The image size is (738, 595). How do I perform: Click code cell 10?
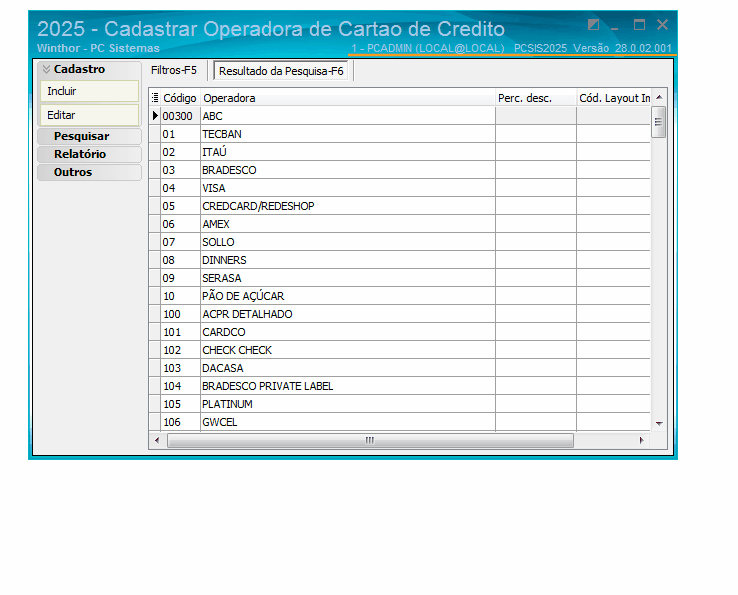coord(180,296)
